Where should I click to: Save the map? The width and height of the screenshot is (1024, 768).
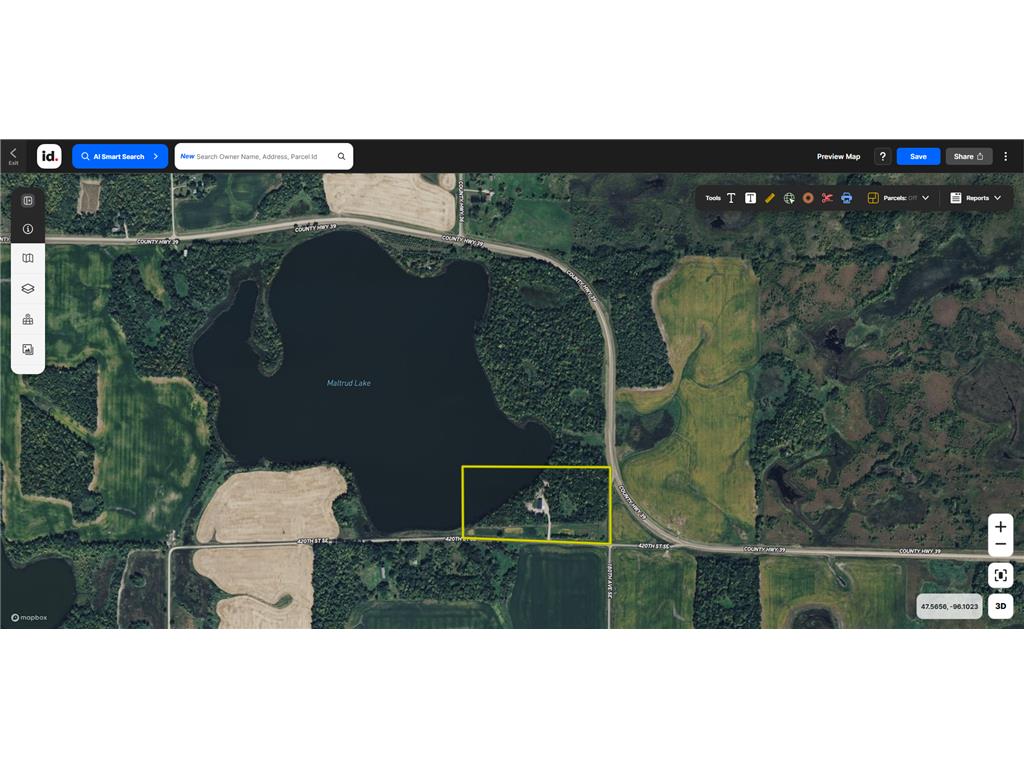[918, 157]
